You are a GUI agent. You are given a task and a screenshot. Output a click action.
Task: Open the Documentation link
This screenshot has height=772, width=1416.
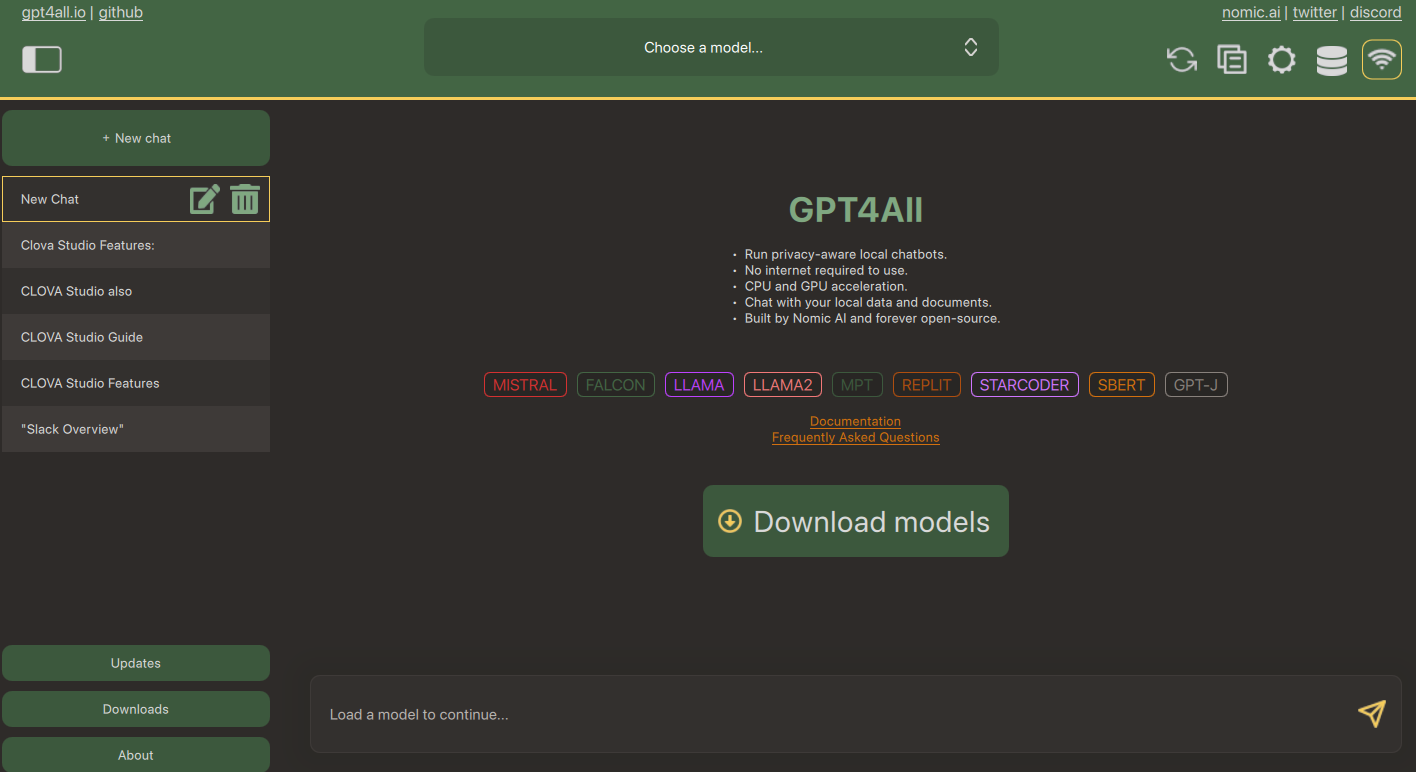coord(855,421)
